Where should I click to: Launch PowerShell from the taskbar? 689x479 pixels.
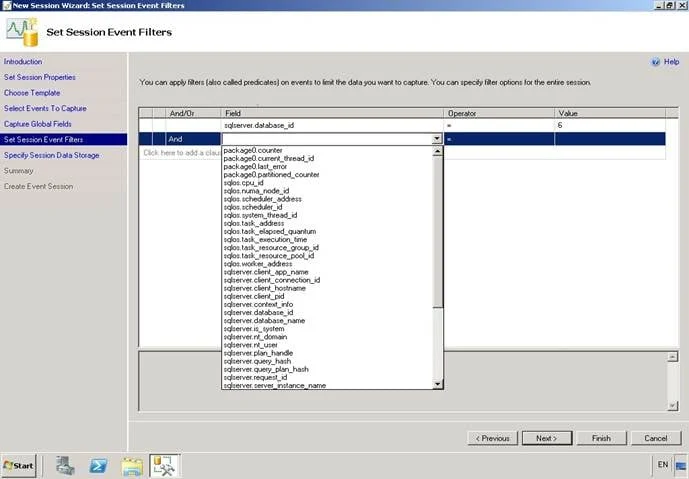pos(98,465)
